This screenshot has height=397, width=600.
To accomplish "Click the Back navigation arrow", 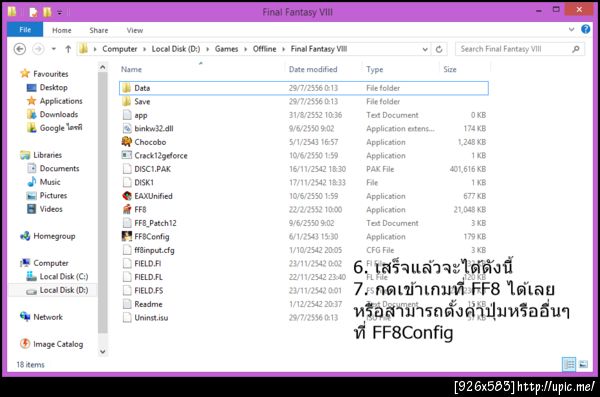I will 20,49.
